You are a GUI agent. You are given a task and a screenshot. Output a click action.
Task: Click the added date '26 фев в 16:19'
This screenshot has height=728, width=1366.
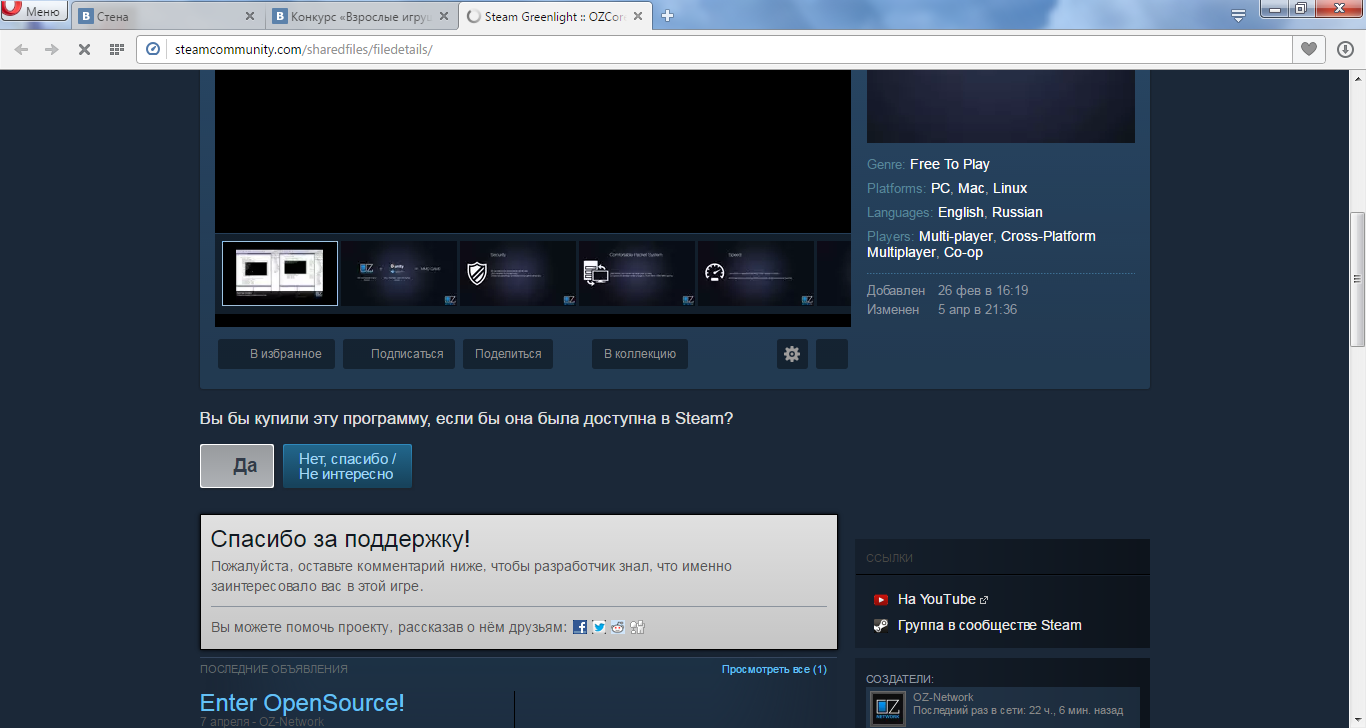(x=983, y=290)
